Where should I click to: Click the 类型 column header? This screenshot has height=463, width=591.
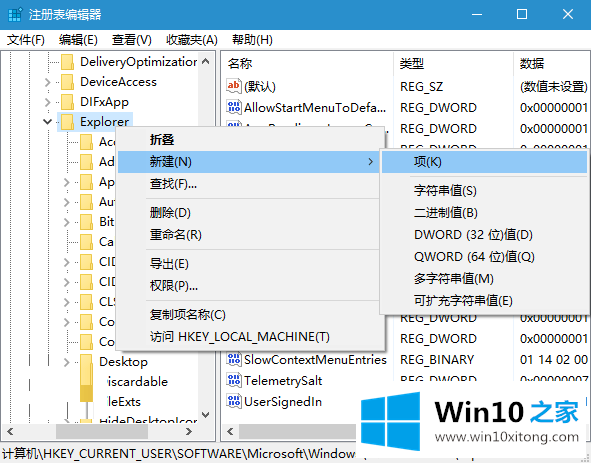pyautogui.click(x=453, y=63)
